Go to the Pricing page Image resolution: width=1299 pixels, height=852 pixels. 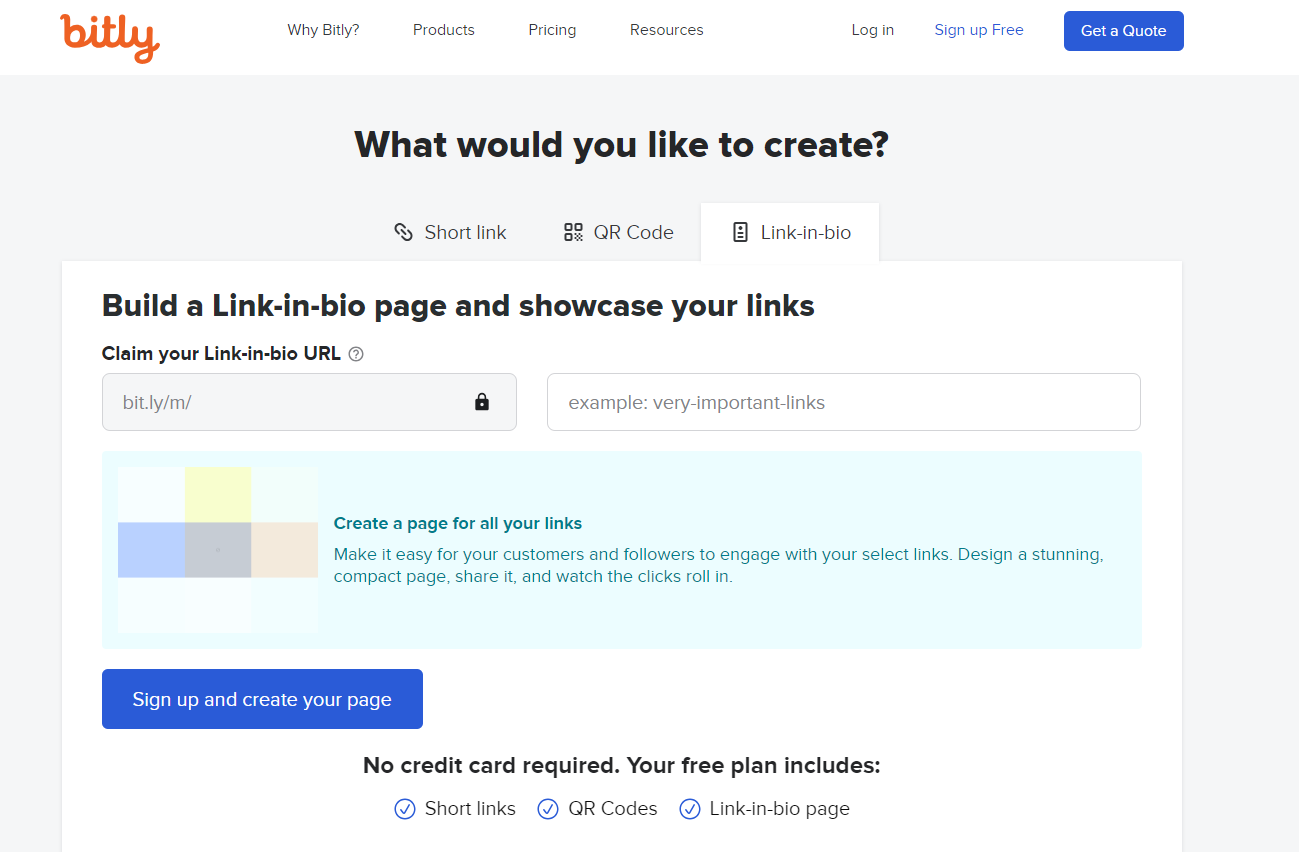[552, 30]
